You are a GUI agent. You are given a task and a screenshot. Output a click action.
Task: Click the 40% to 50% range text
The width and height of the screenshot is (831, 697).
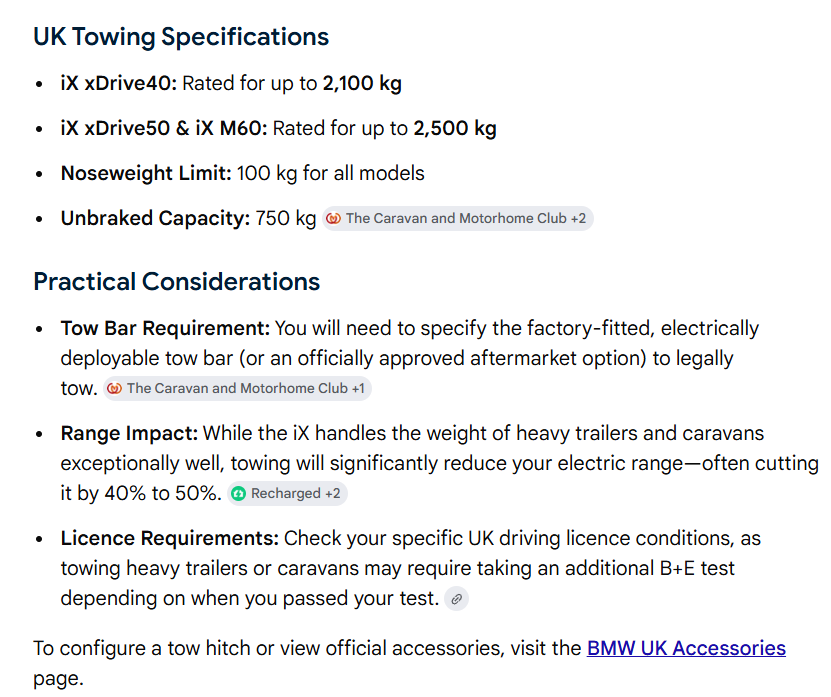[162, 493]
